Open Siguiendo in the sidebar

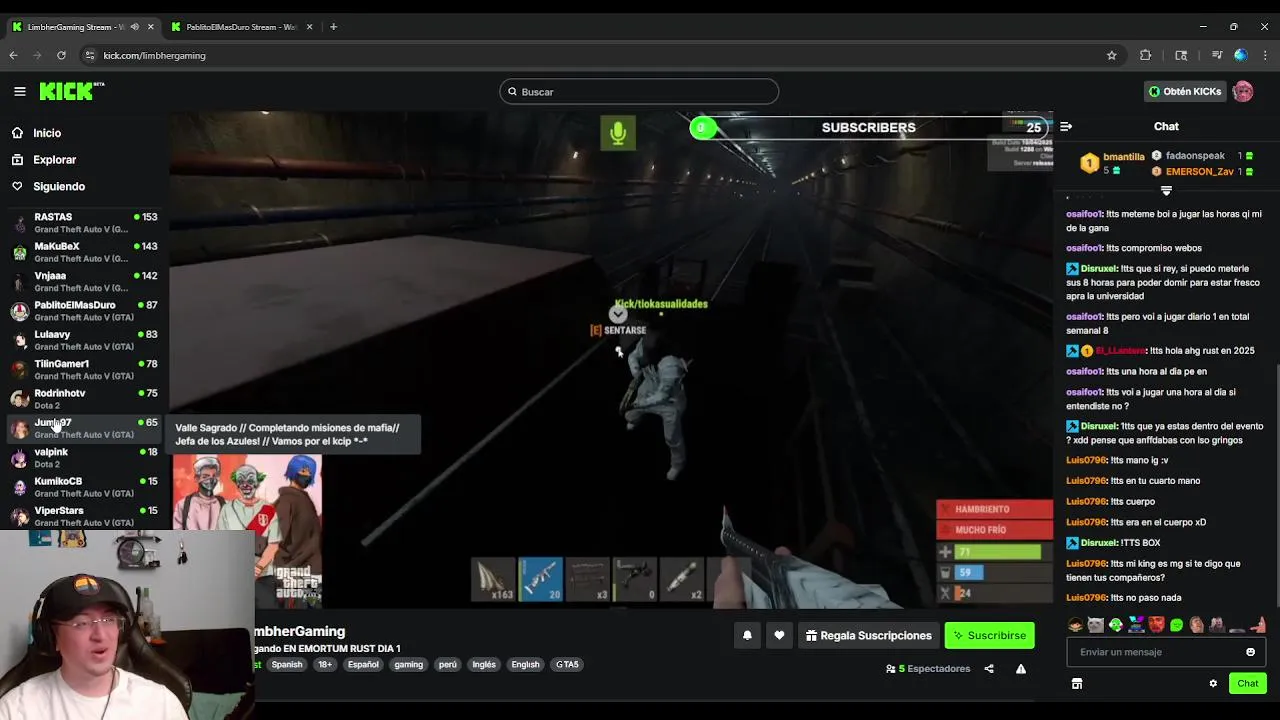[59, 186]
